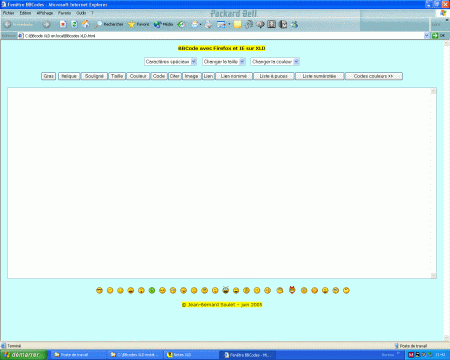
Task: Insert the green-faced smiley
Action: click(x=152, y=290)
